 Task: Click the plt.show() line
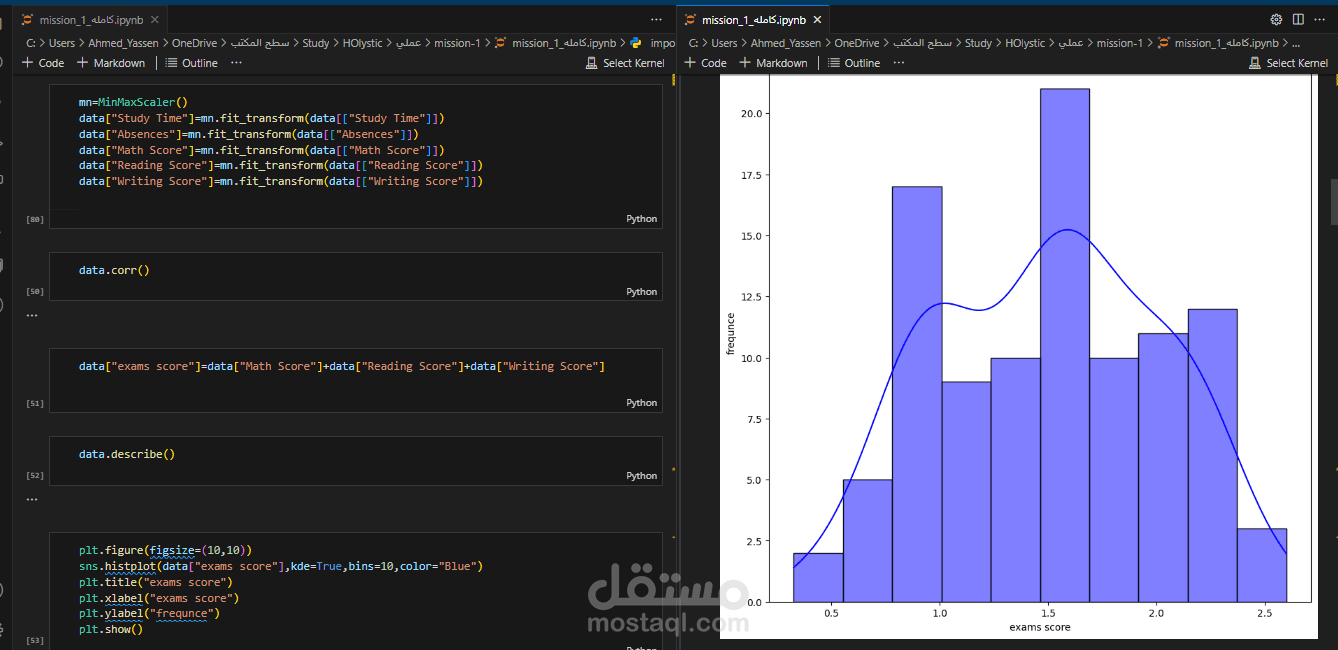pos(111,629)
